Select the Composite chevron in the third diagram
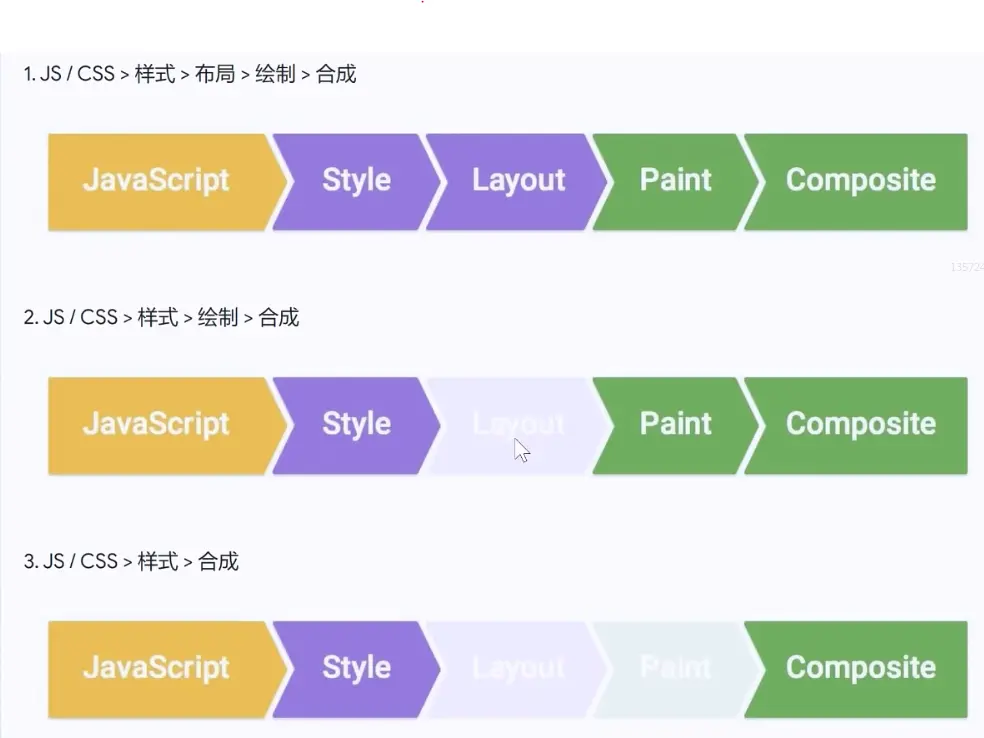This screenshot has height=738, width=984. [860, 669]
